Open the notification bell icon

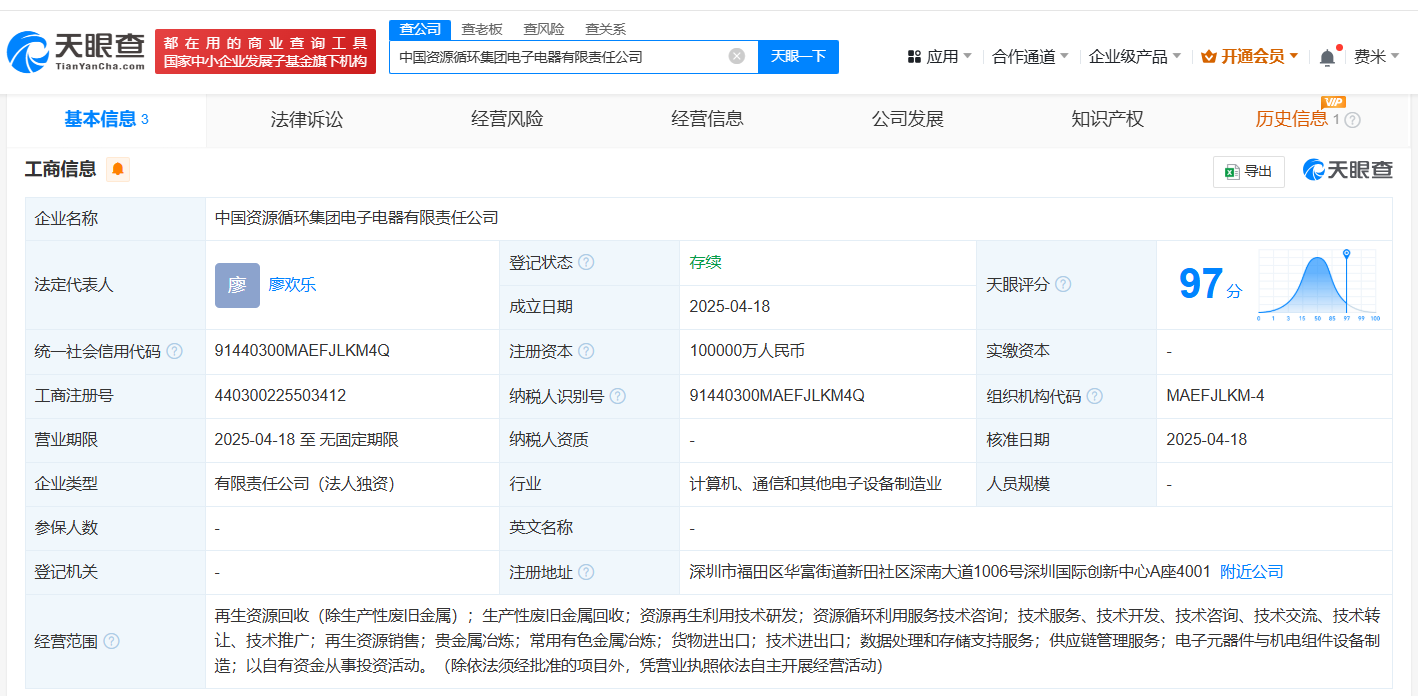(x=1327, y=57)
